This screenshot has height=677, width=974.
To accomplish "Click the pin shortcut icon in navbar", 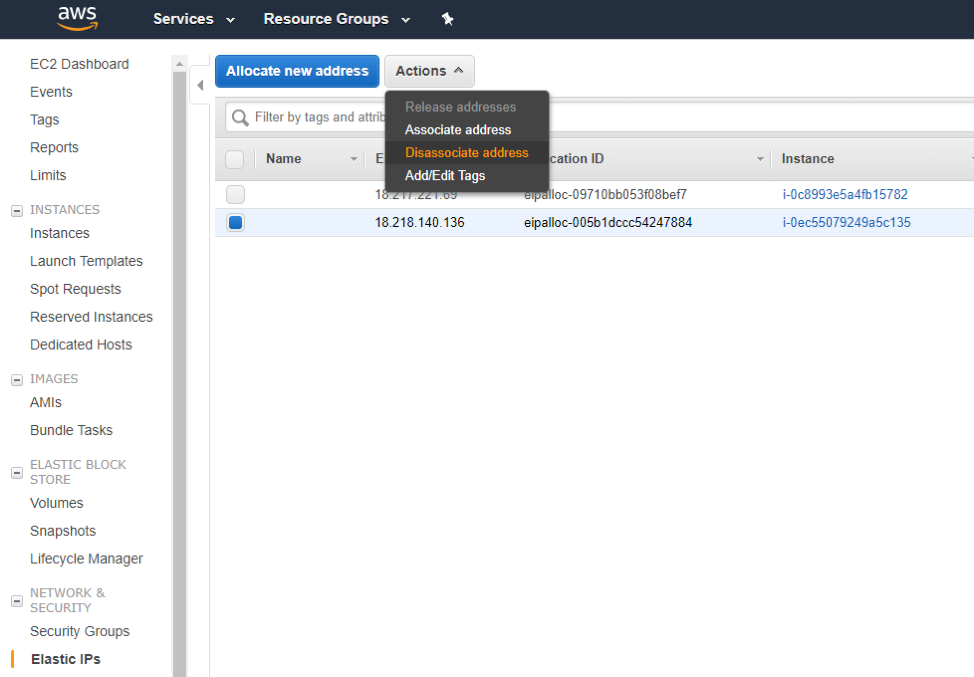I will (x=447, y=19).
